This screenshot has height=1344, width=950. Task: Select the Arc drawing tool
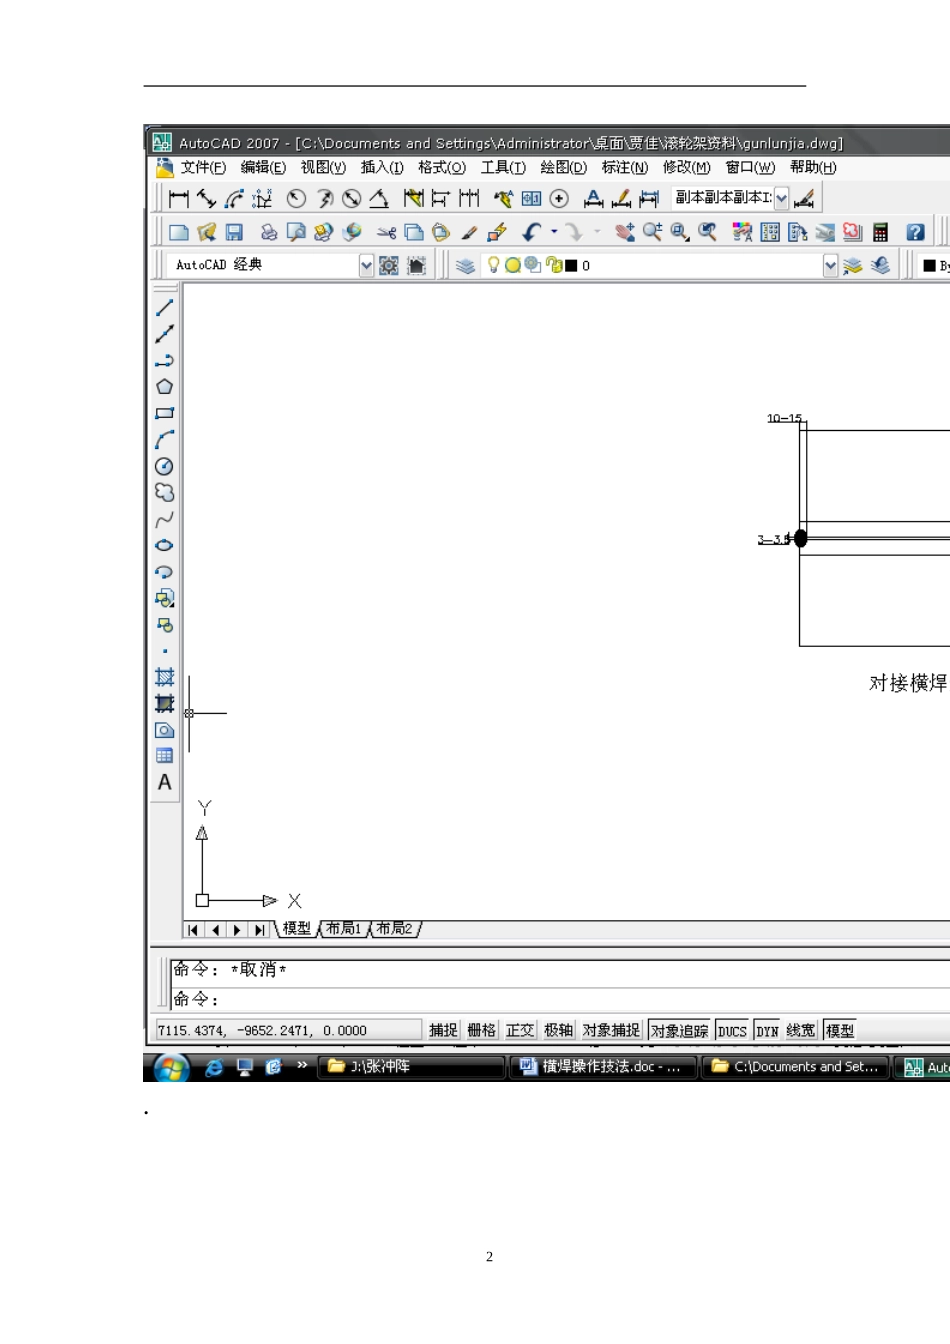[x=165, y=440]
